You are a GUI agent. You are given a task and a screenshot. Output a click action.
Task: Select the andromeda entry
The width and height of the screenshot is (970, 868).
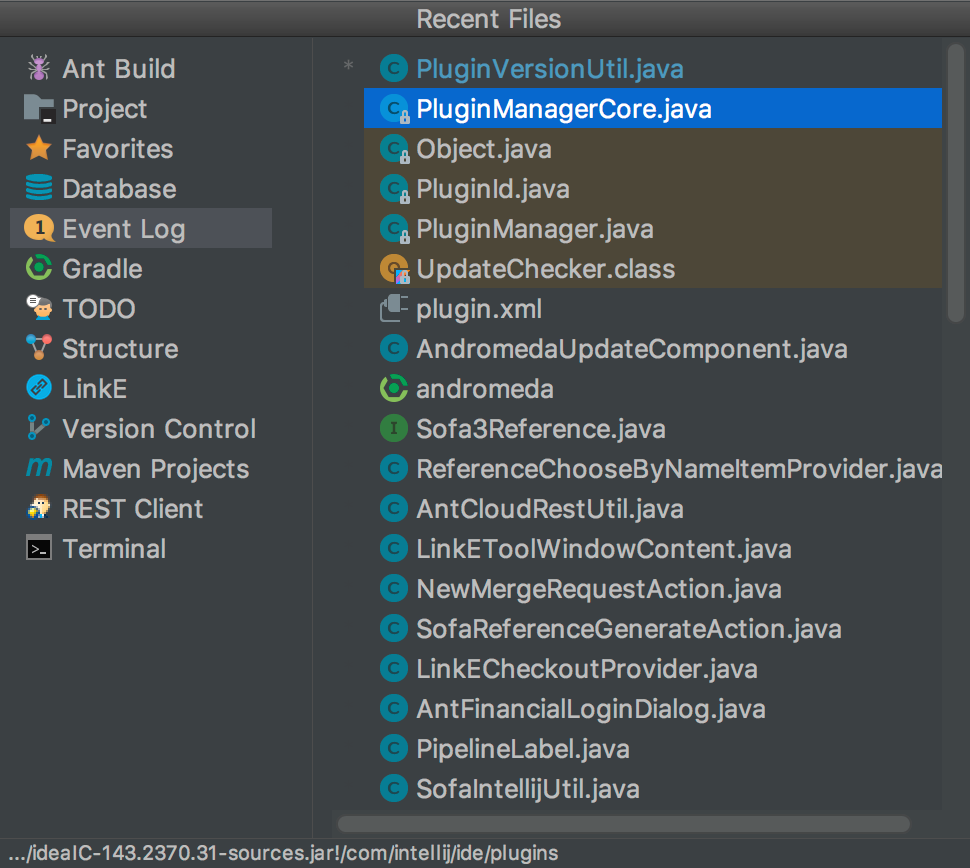[x=653, y=389]
